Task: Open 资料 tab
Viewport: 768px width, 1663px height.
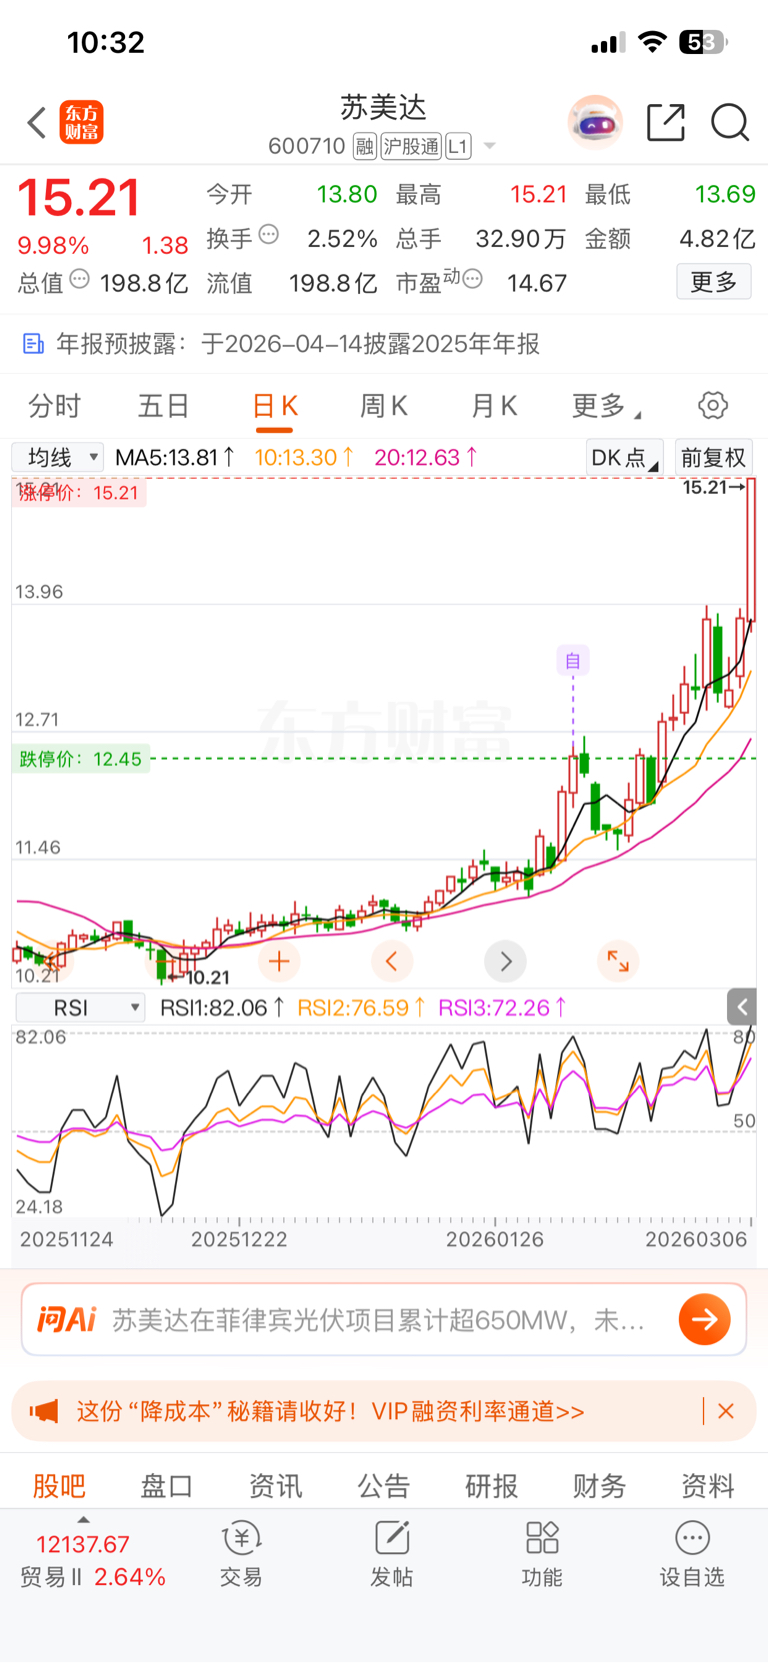Action: [708, 1486]
